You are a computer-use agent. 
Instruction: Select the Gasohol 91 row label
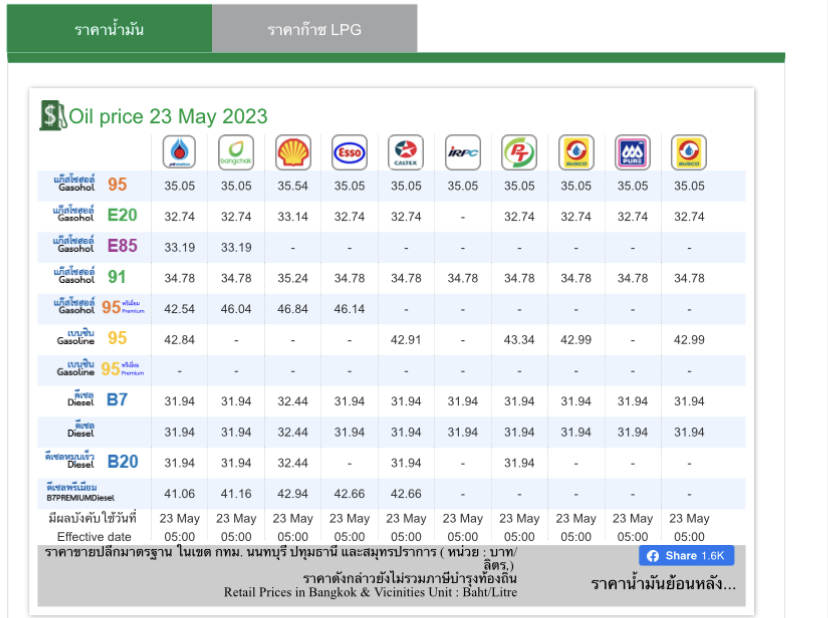pyautogui.click(x=90, y=276)
